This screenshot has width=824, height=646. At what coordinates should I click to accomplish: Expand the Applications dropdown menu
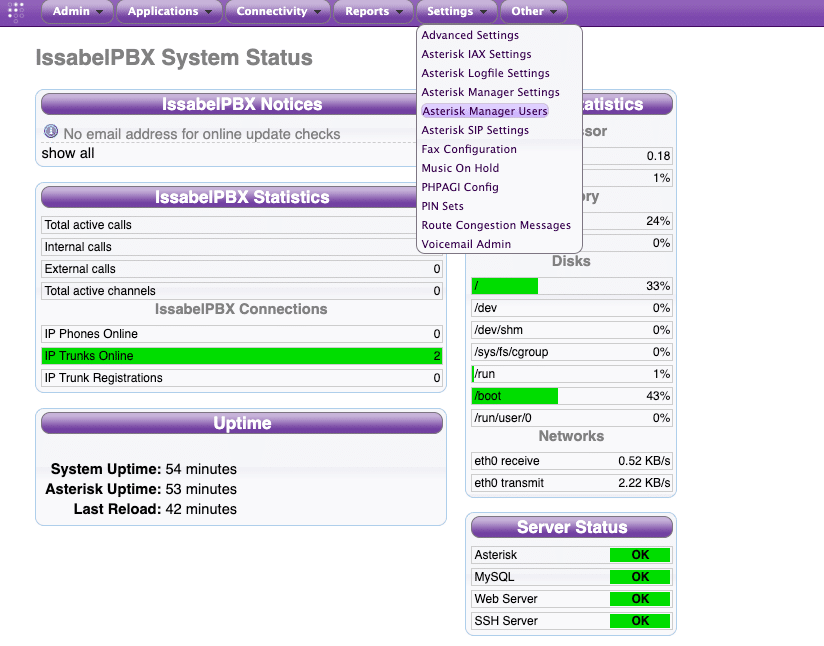[169, 12]
